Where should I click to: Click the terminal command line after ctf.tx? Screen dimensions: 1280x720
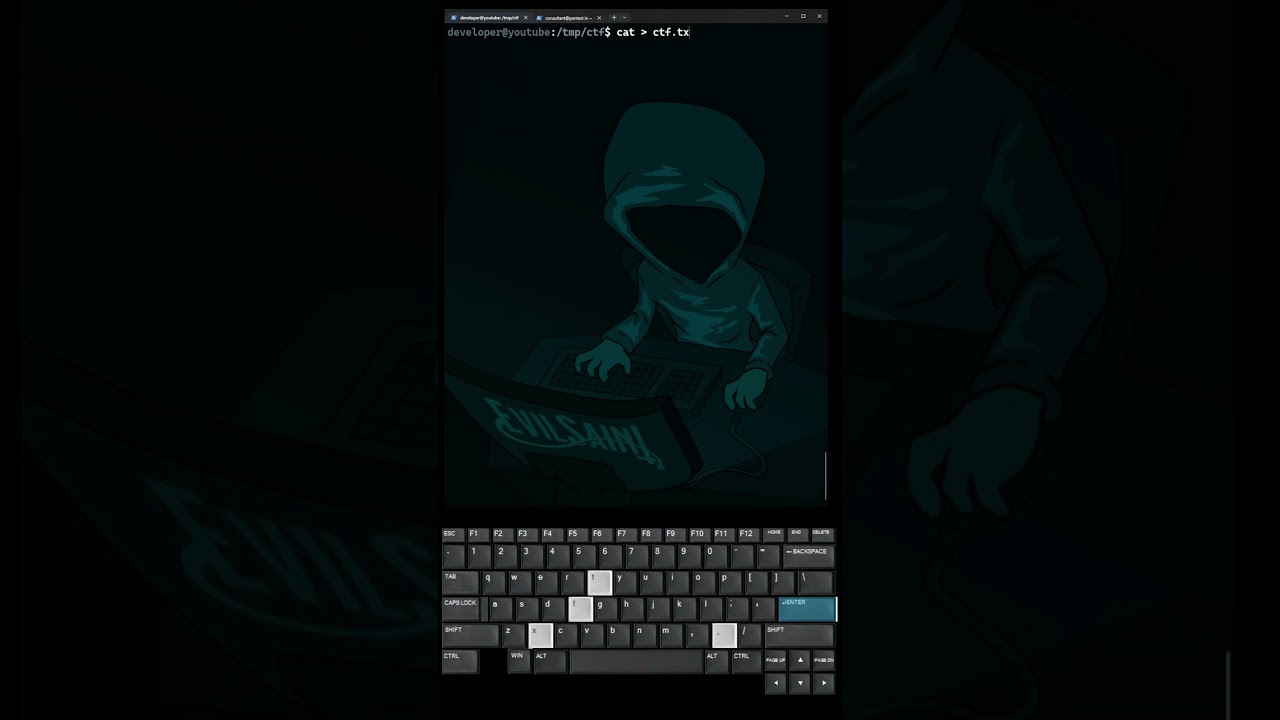point(691,33)
